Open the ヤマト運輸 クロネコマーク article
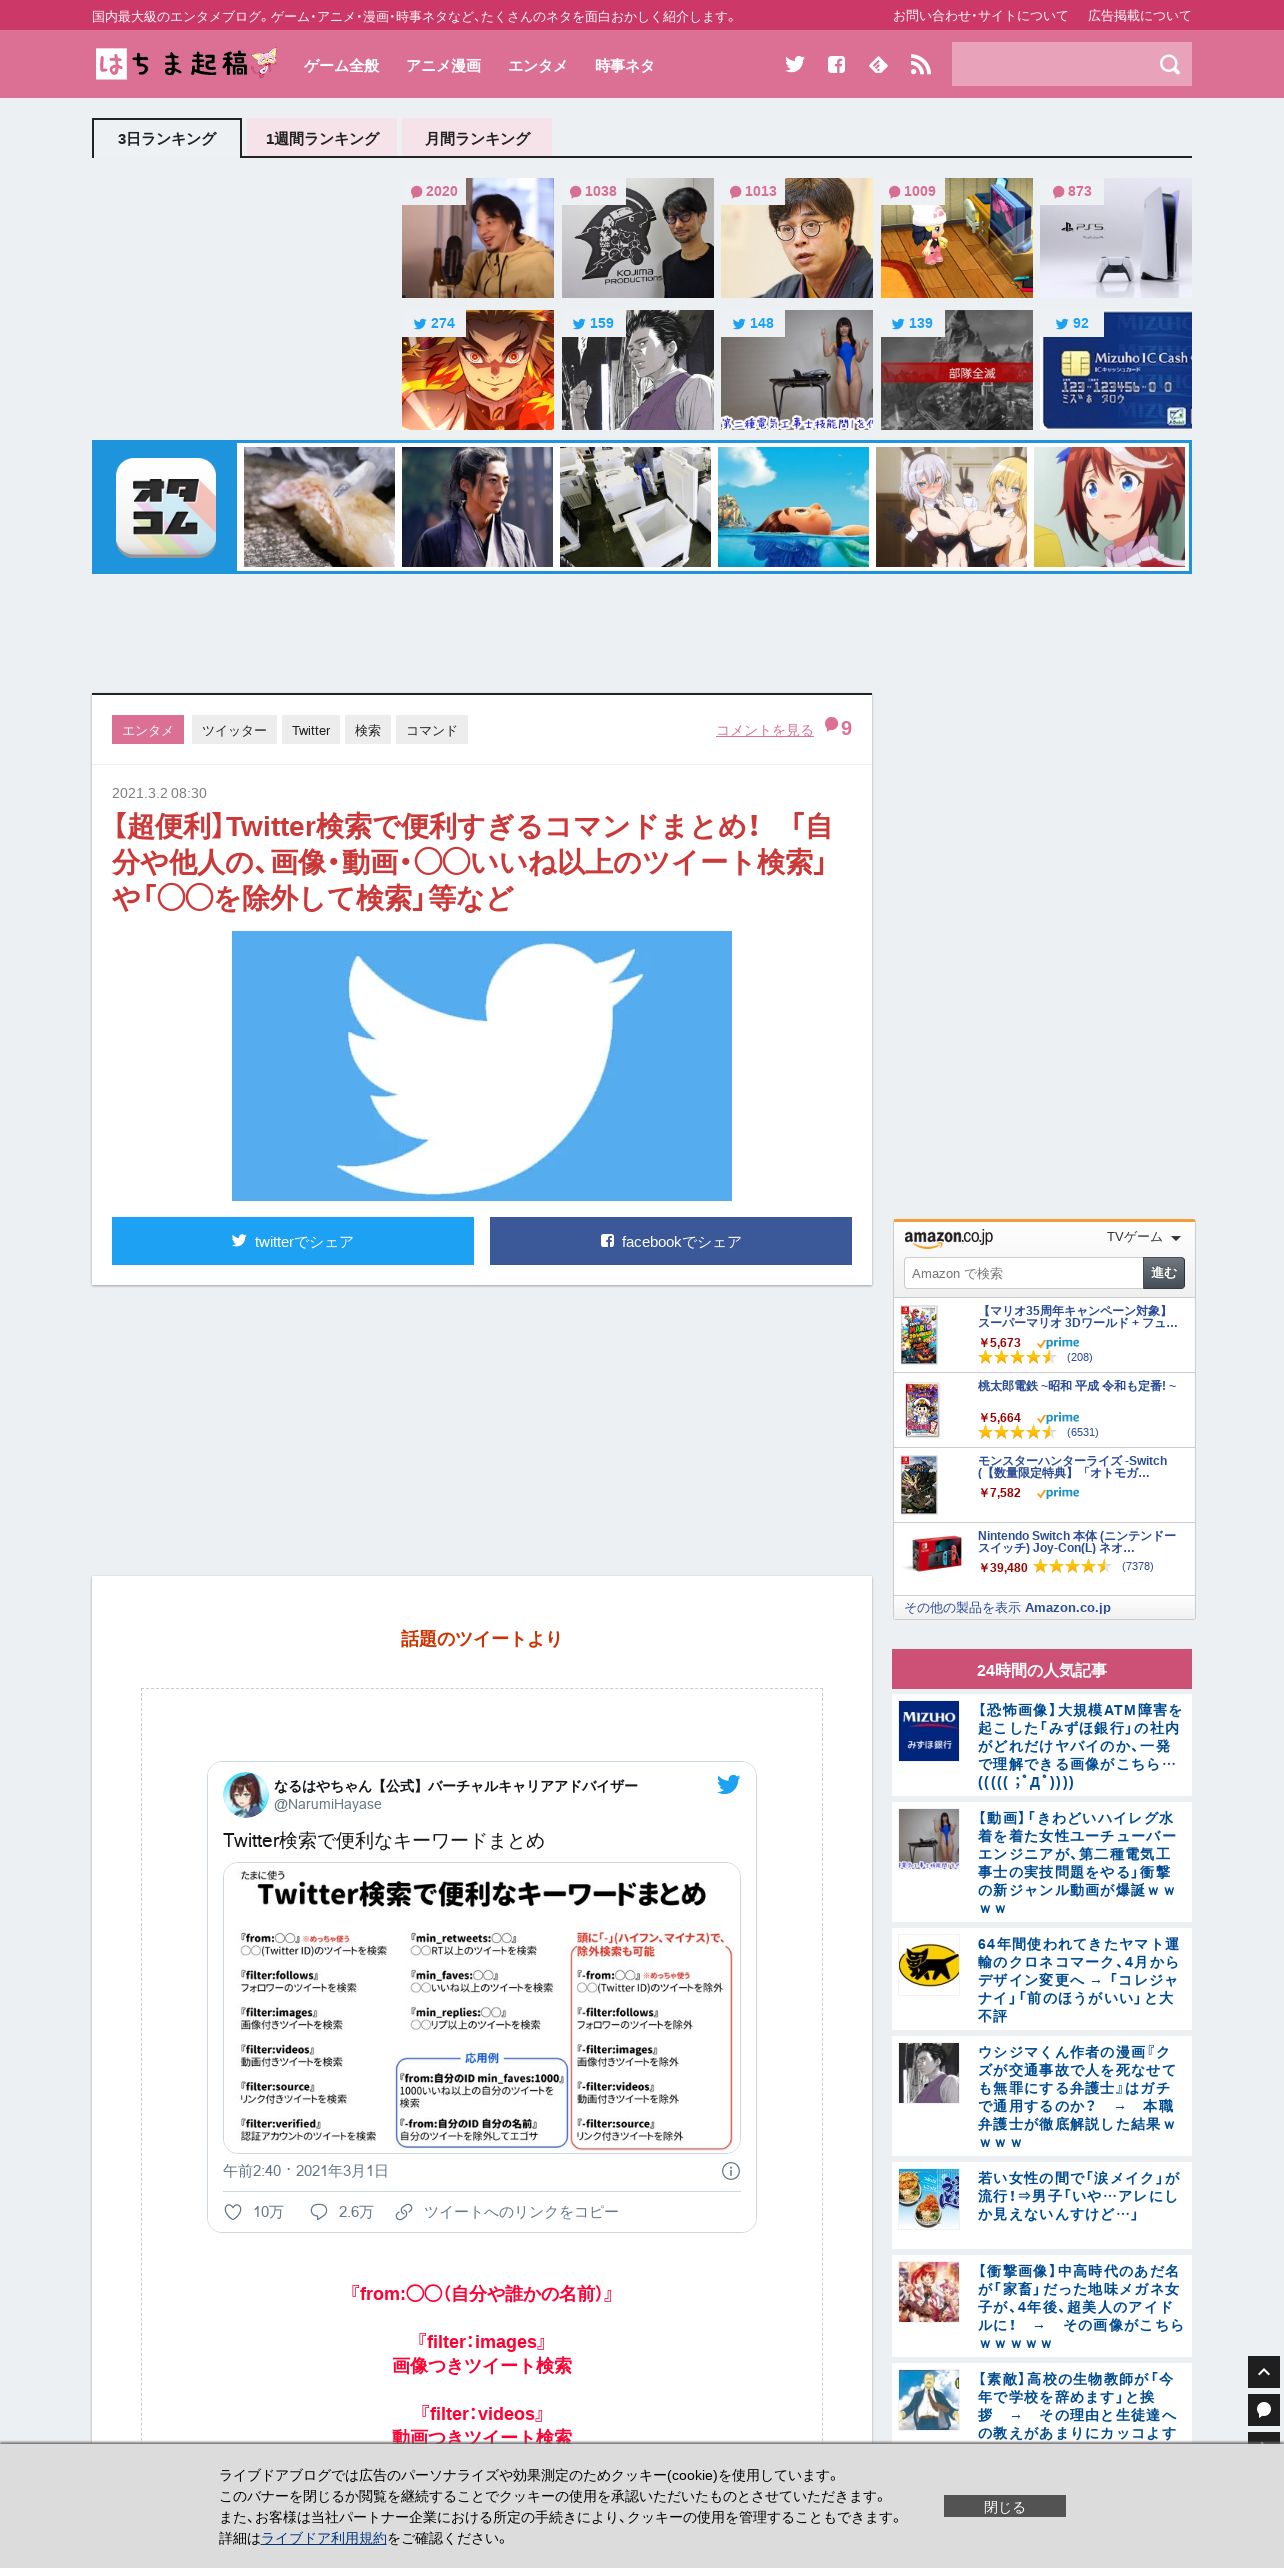The height and width of the screenshot is (2568, 1284). [1079, 1980]
